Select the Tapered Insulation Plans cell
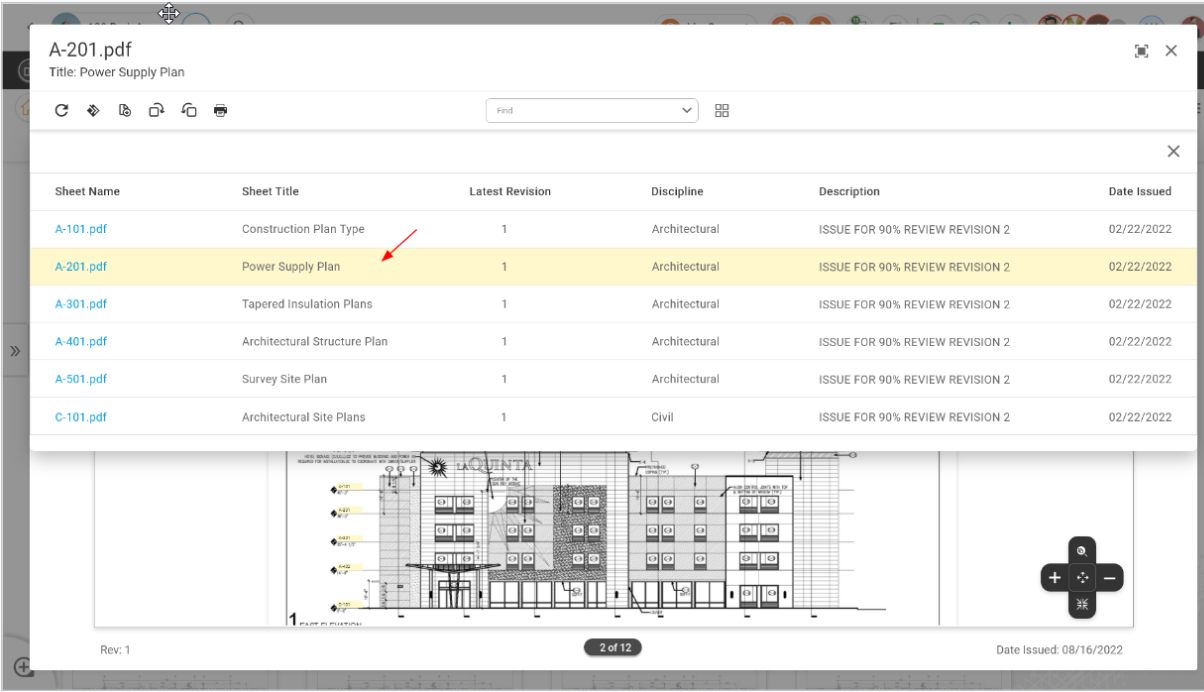This screenshot has height=692, width=1204. tap(307, 304)
